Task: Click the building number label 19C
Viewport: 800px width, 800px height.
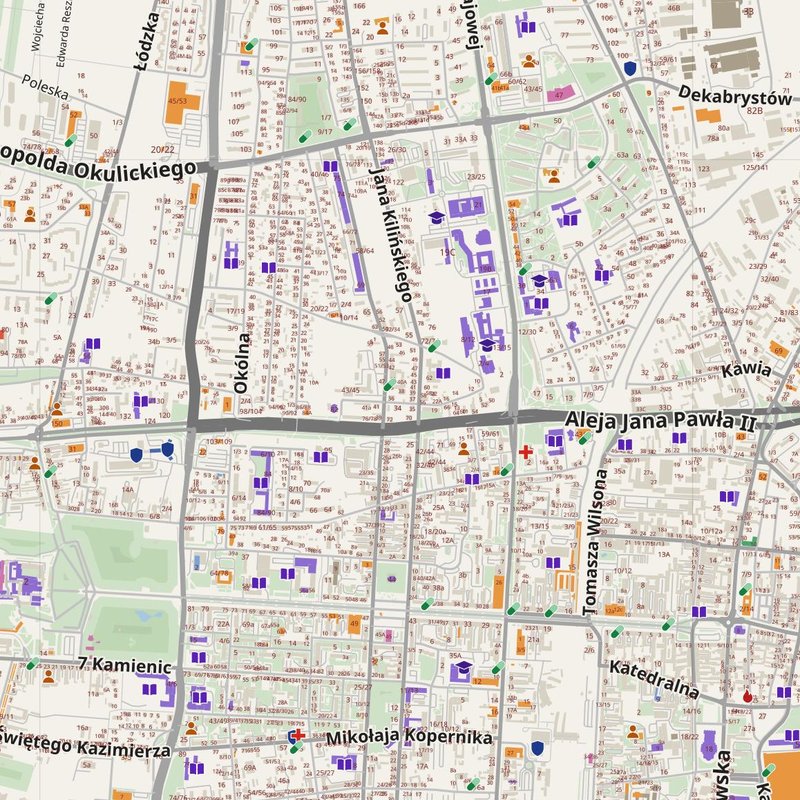Action: [447, 252]
